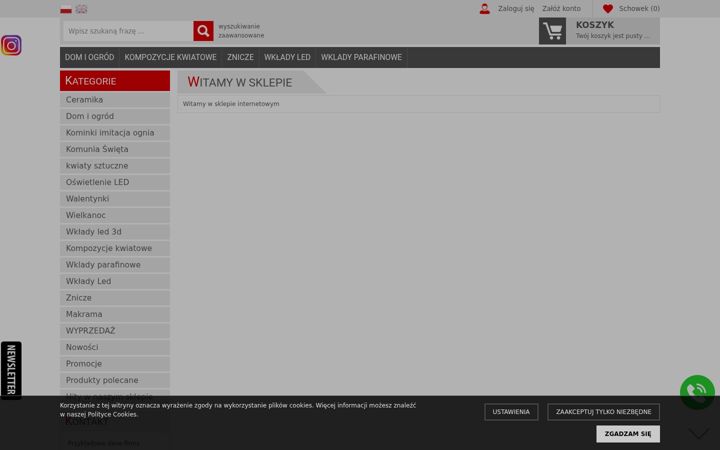Select Produkty polecane category
This screenshot has width=720, height=450.
tap(115, 381)
